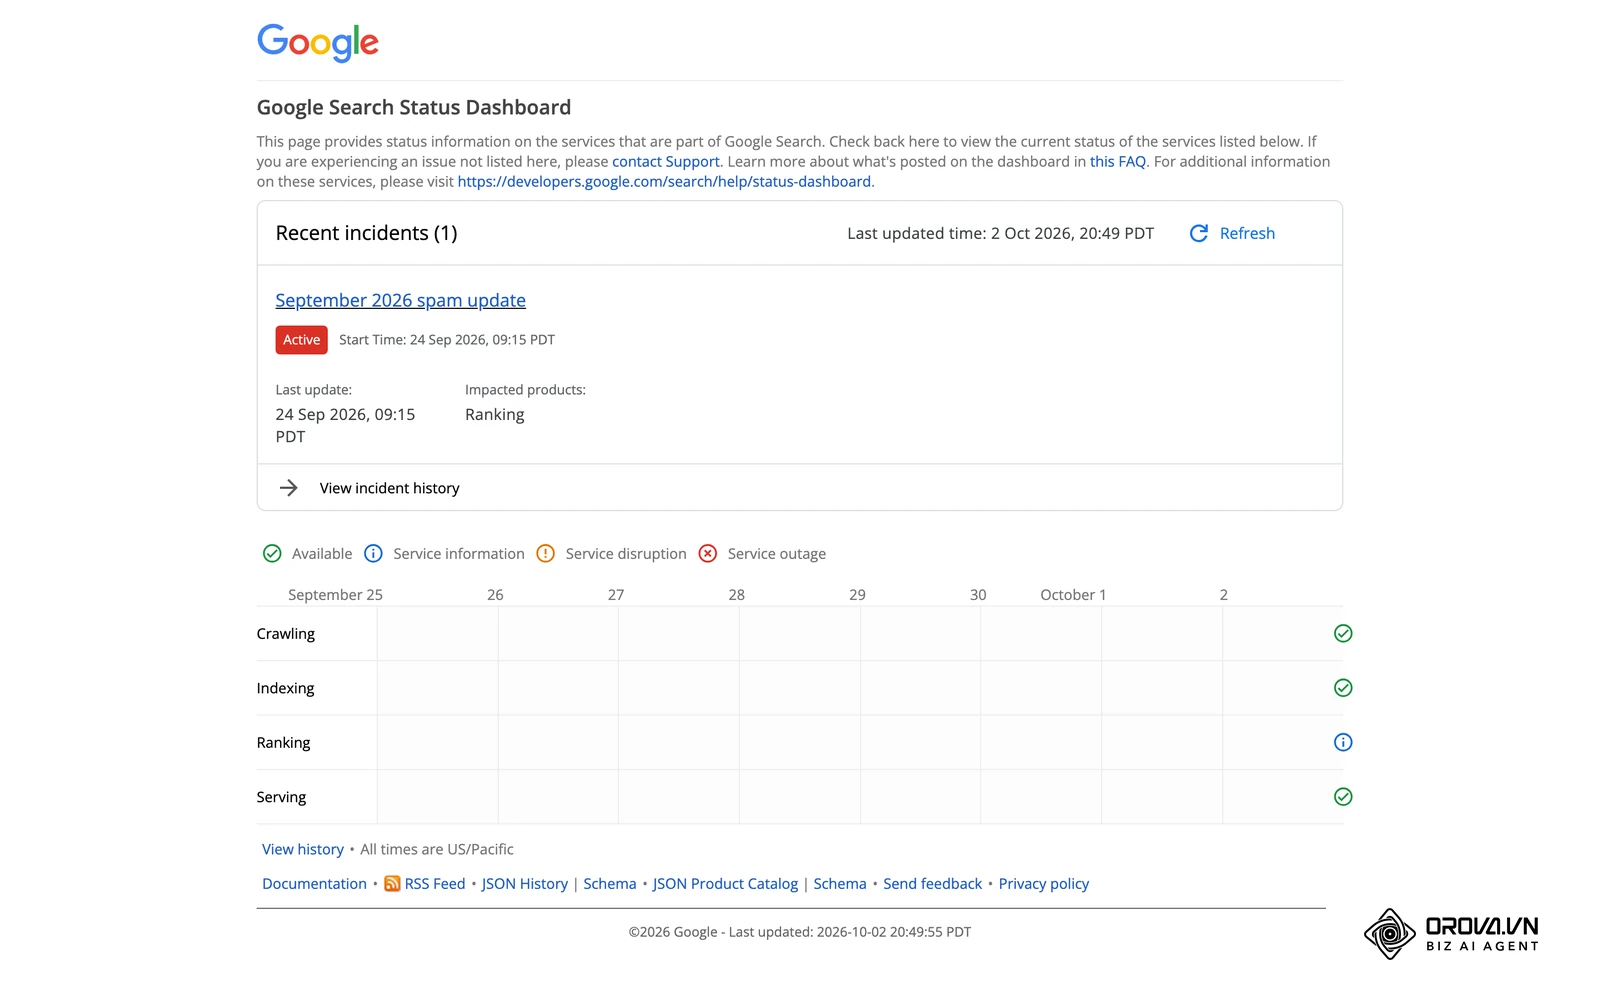Click the Google logo
The width and height of the screenshot is (1600, 1000).
[x=318, y=42]
